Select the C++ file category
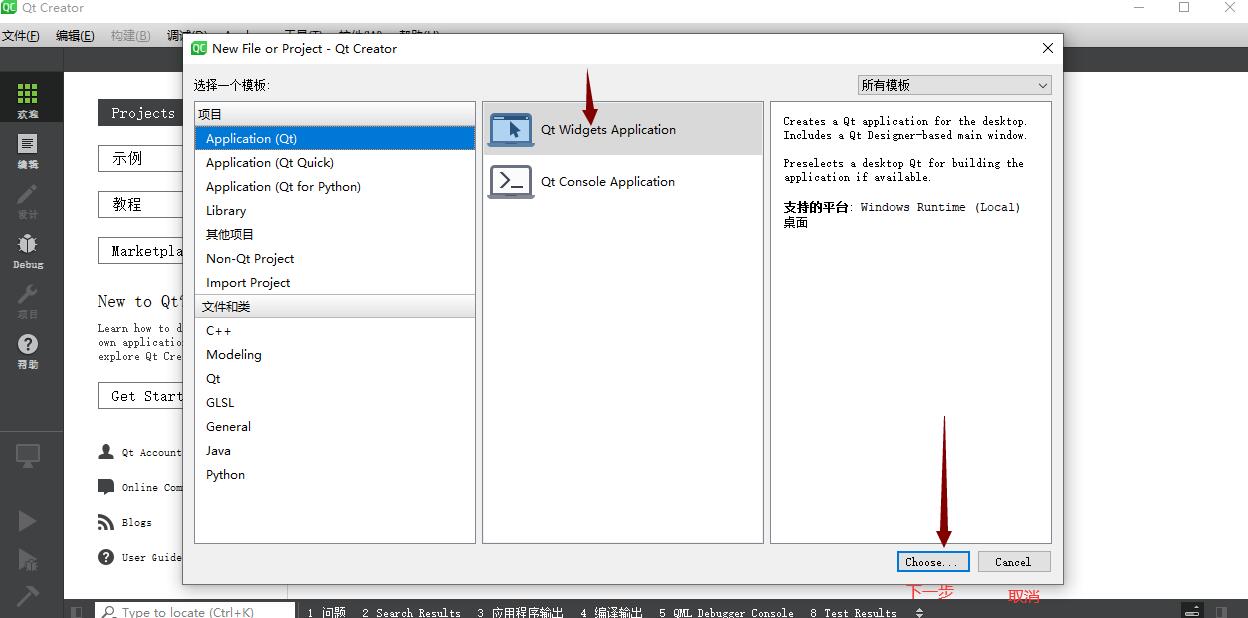Screen dimensions: 1248x618 (335, 330)
